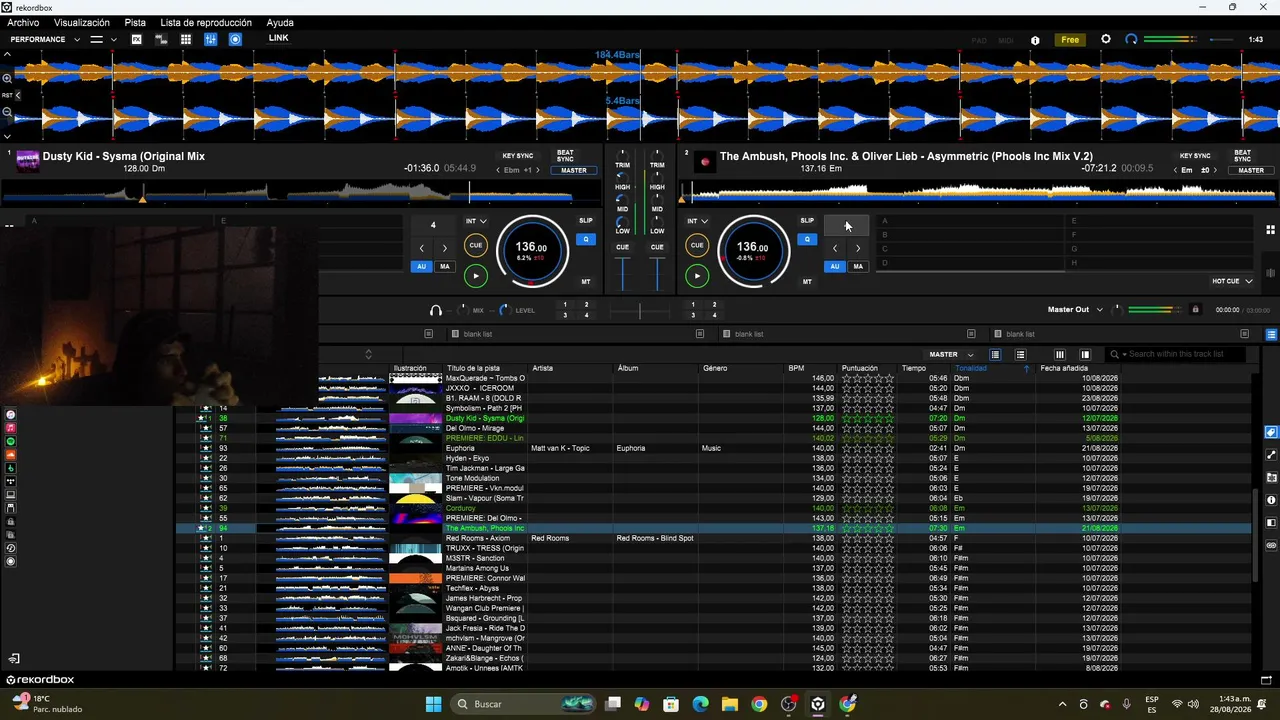Play deck 1 with the green play button
The height and width of the screenshot is (720, 1280).
(x=476, y=275)
